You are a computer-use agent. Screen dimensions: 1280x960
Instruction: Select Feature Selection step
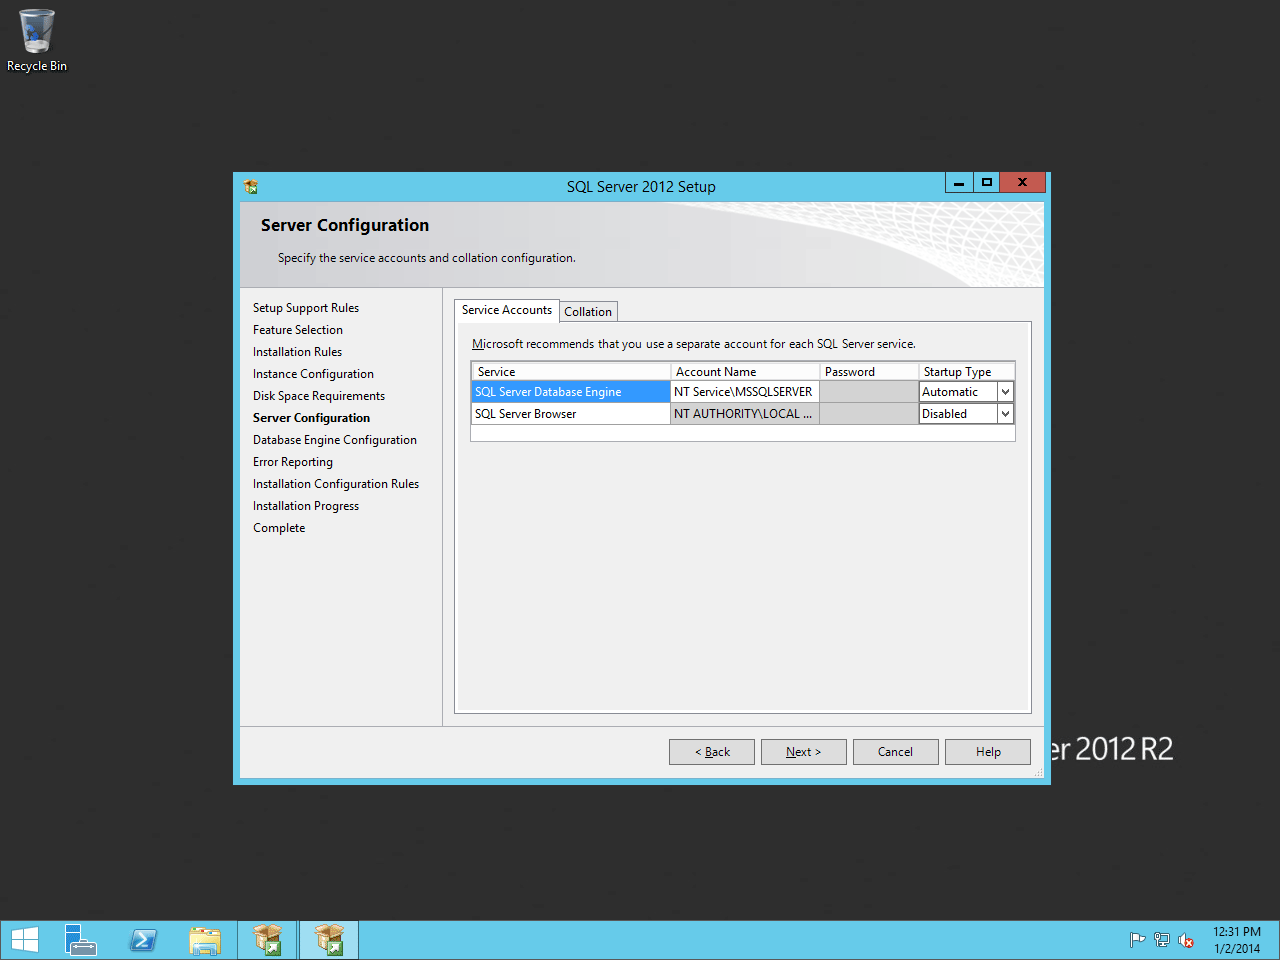coord(298,330)
